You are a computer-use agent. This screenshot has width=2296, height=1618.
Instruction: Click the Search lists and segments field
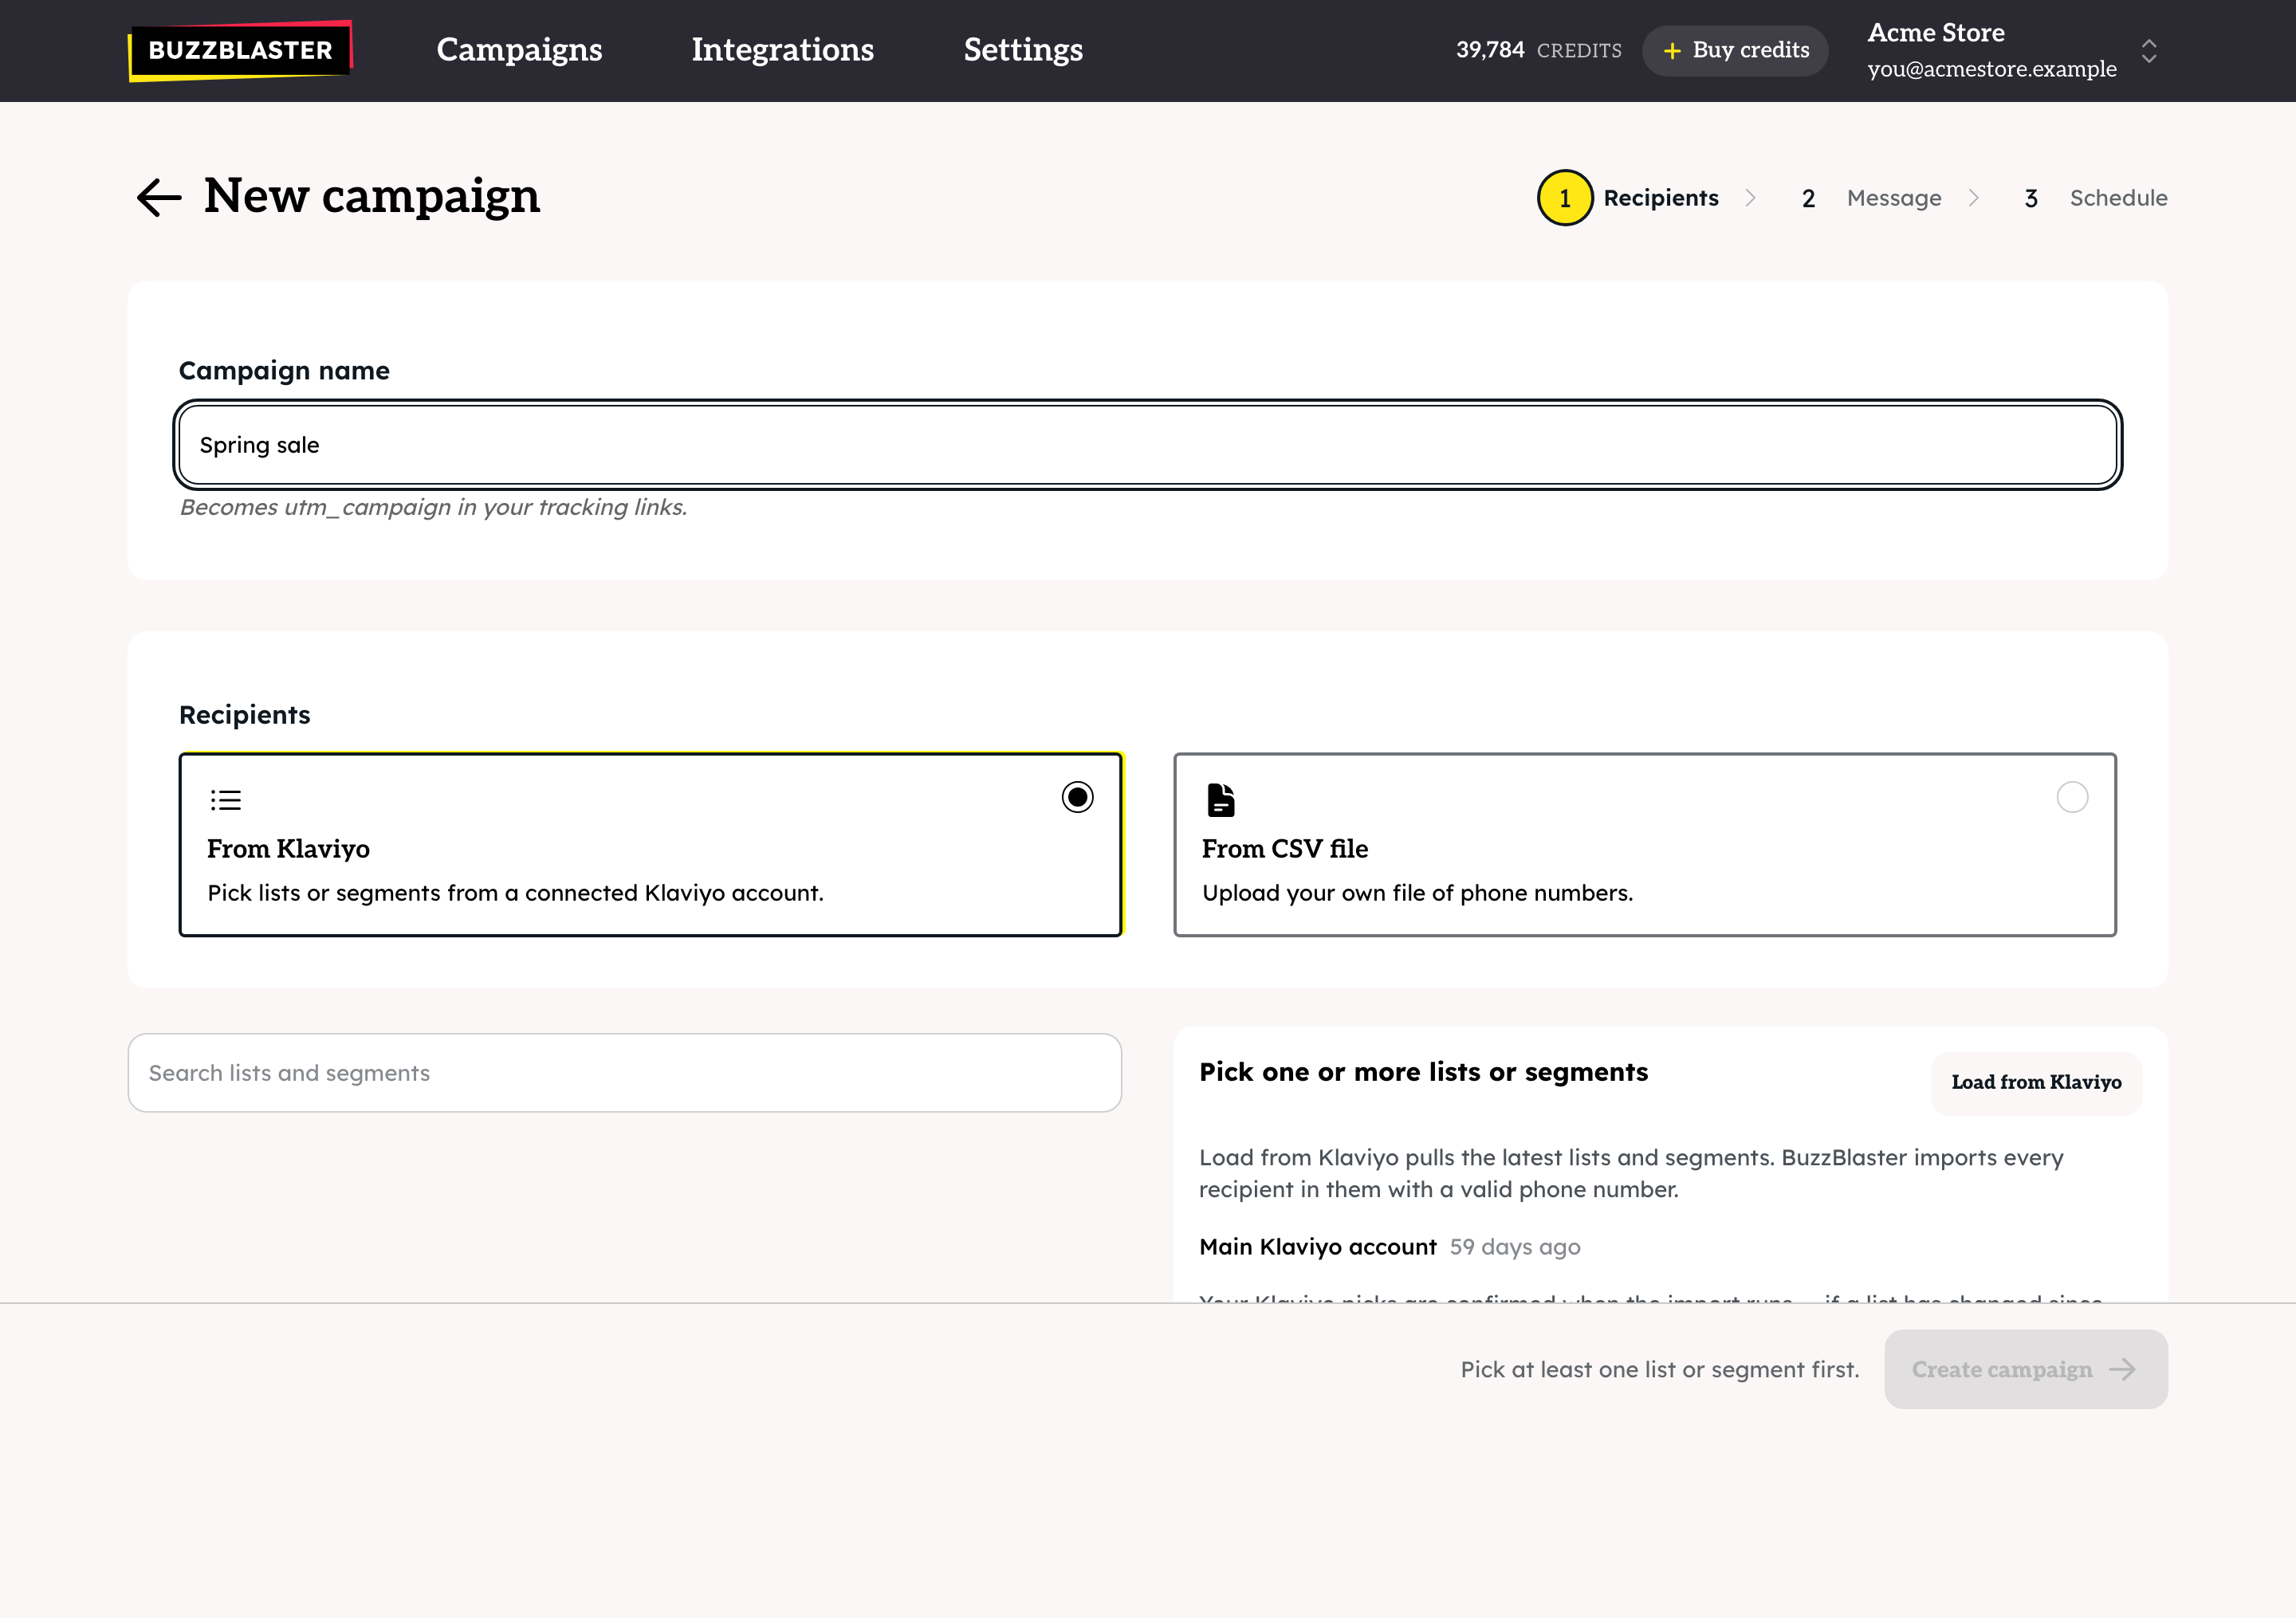[x=624, y=1073]
